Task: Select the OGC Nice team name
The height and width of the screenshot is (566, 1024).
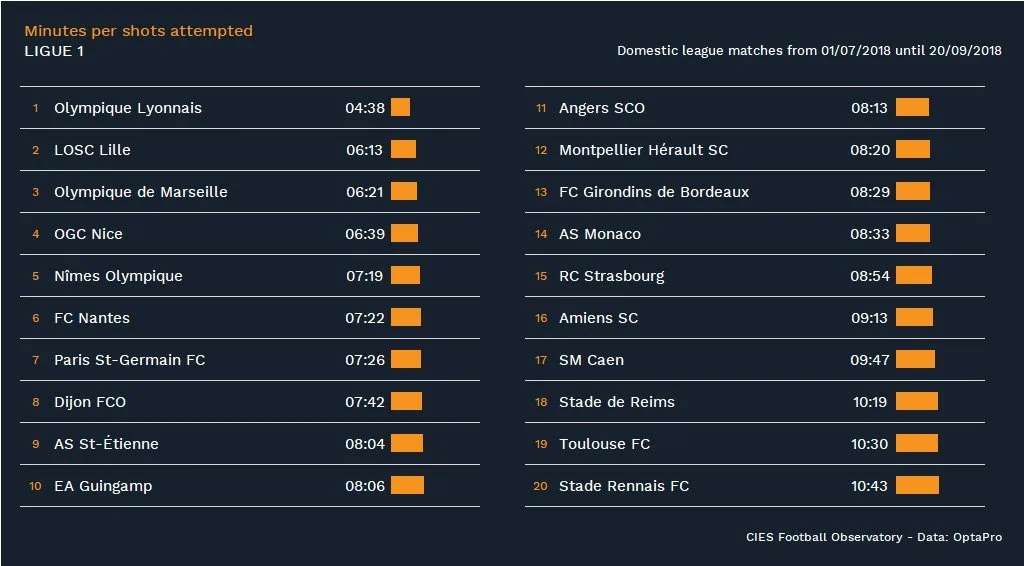Action: 88,234
